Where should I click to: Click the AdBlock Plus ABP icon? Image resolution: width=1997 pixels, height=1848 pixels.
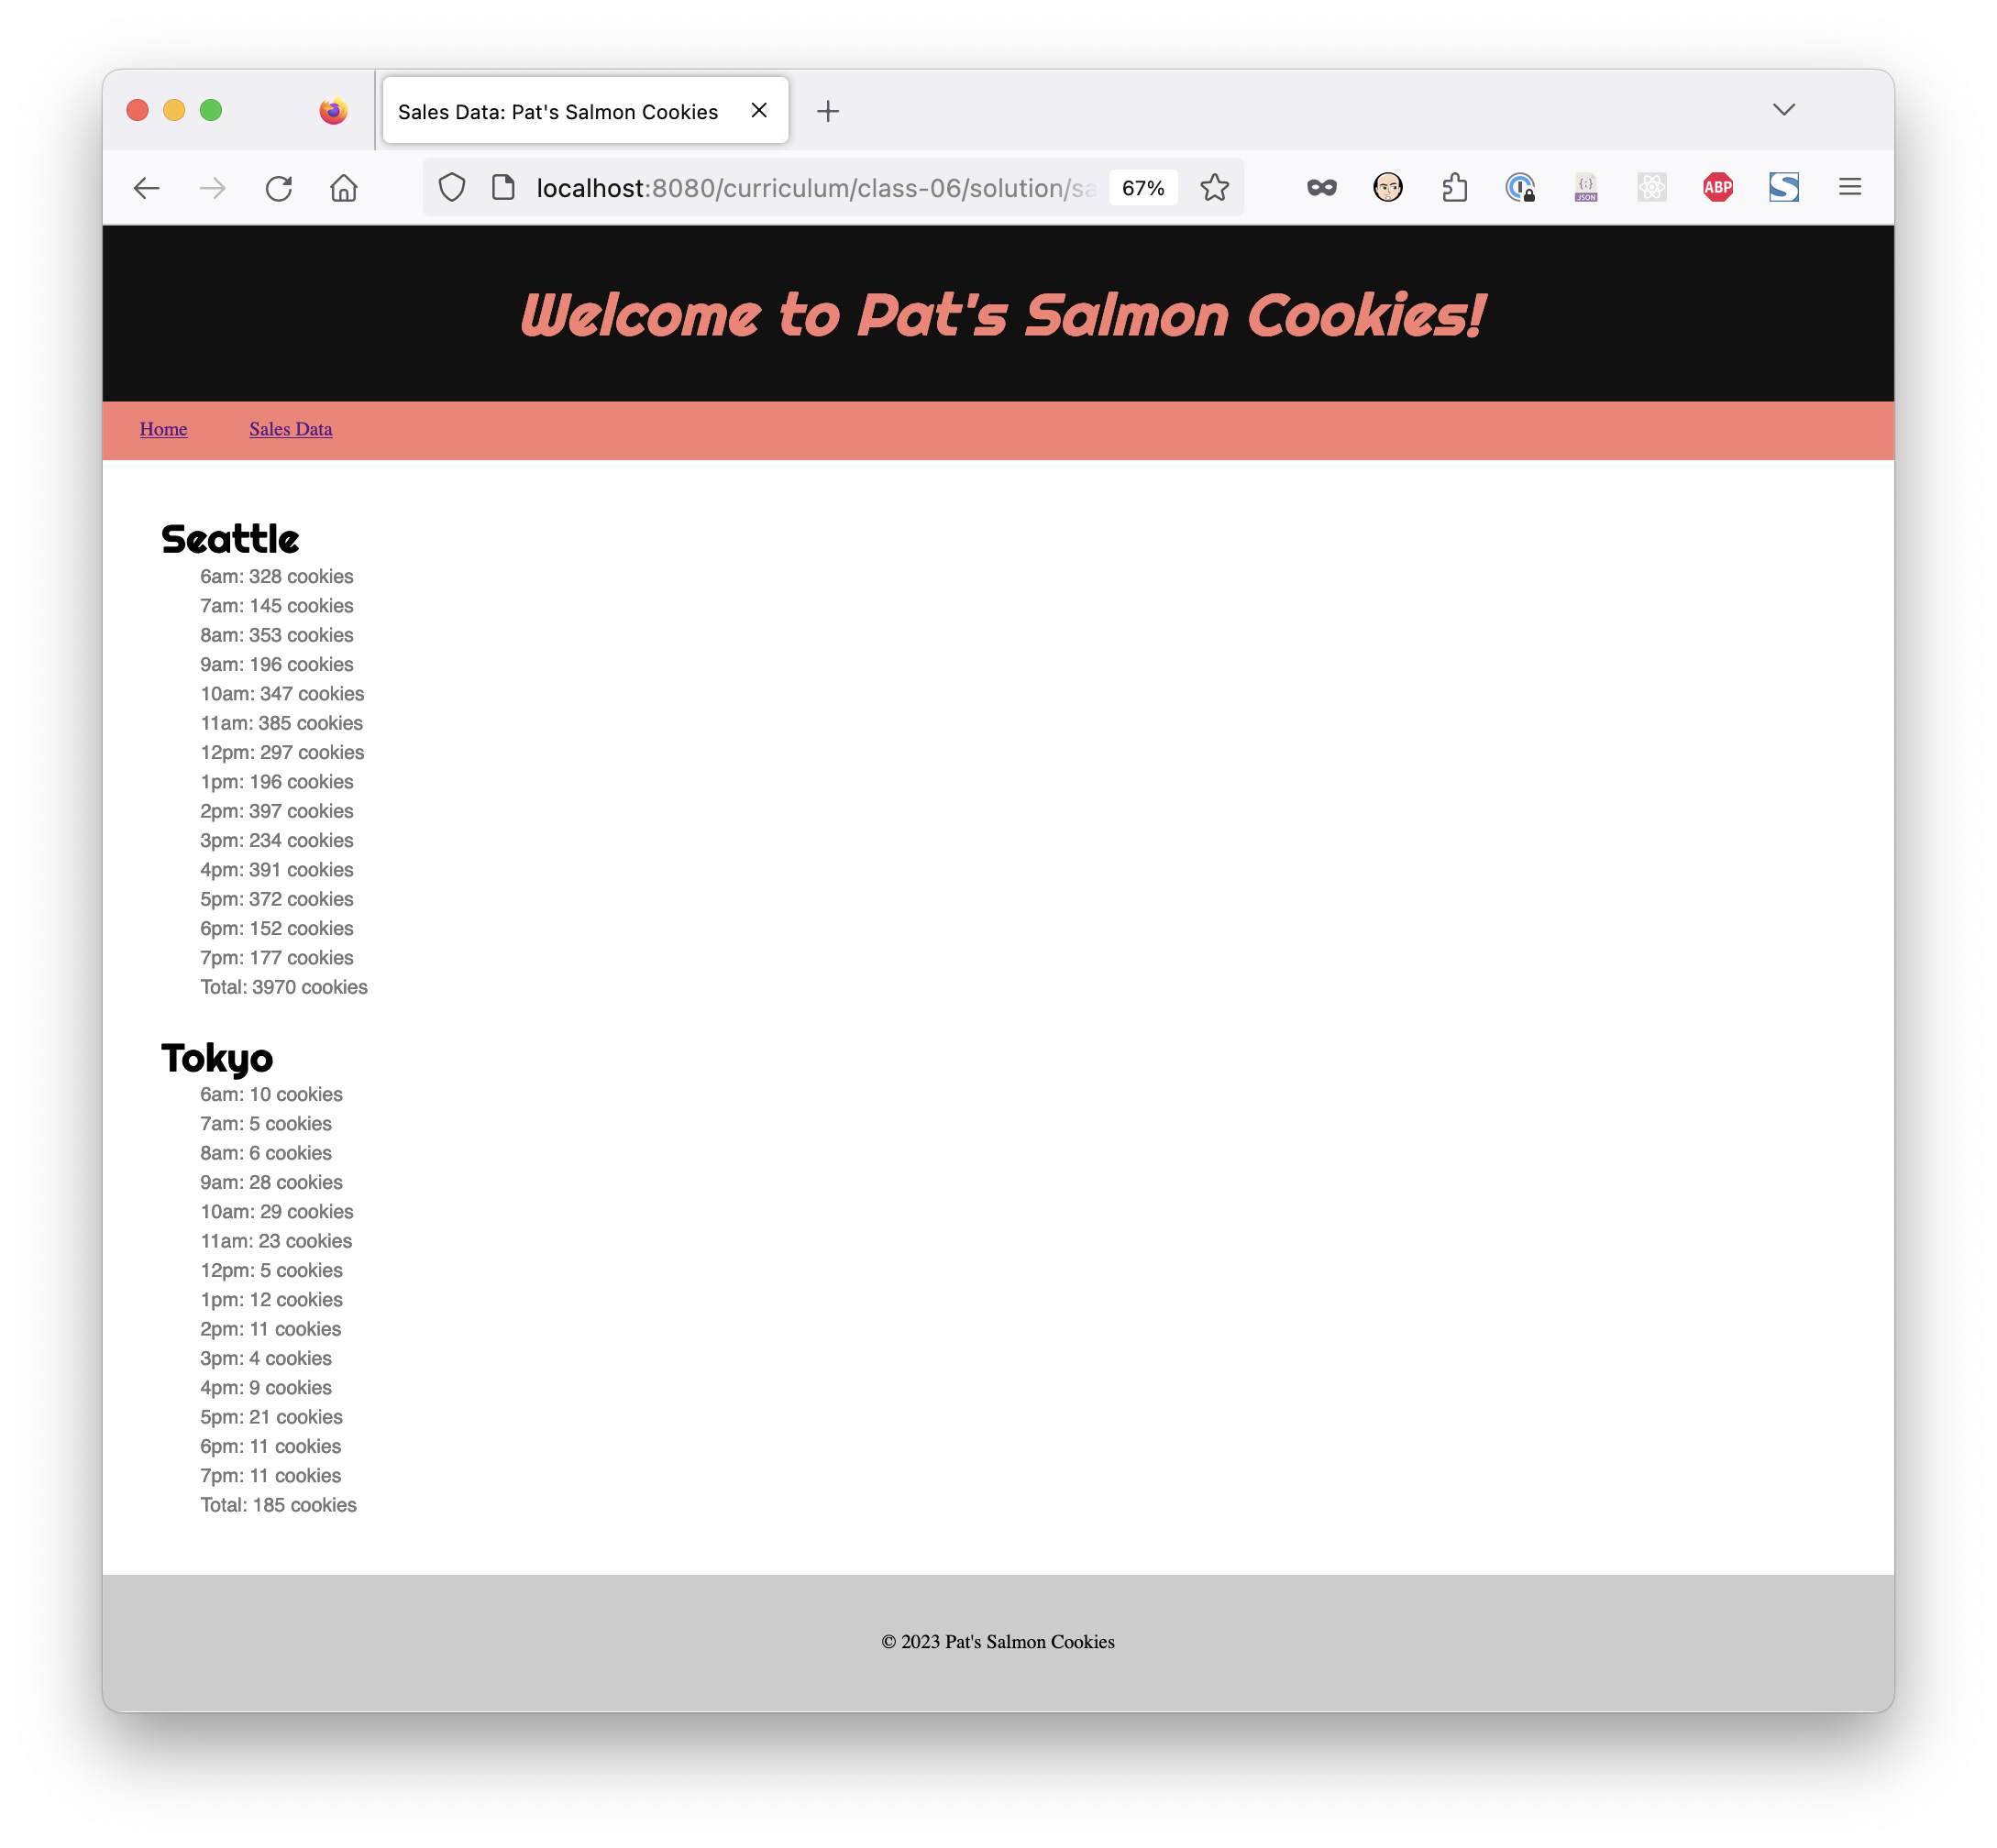1718,188
